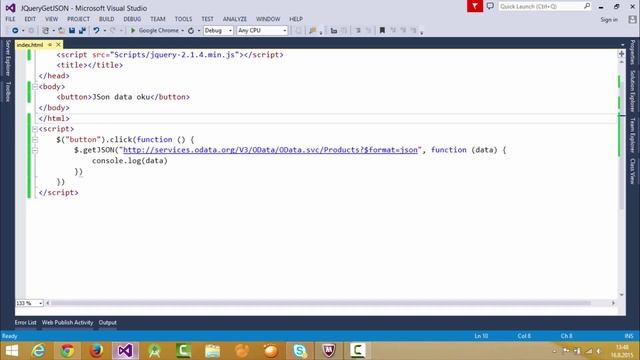Open File Explorer from the taskbar
This screenshot has width=640, height=360.
coord(212,351)
